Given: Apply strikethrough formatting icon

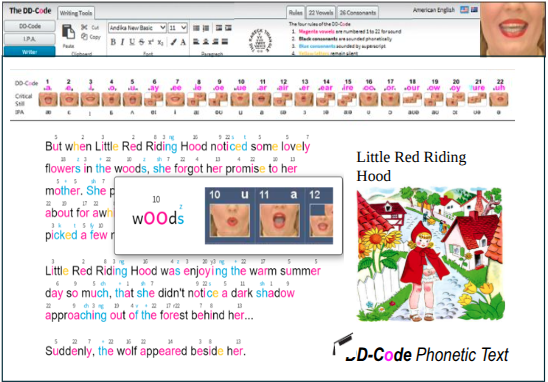Looking at the screenshot, I should point(141,42).
